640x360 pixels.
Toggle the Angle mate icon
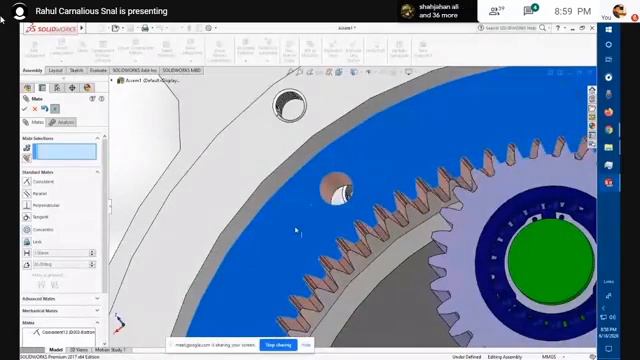[27, 264]
